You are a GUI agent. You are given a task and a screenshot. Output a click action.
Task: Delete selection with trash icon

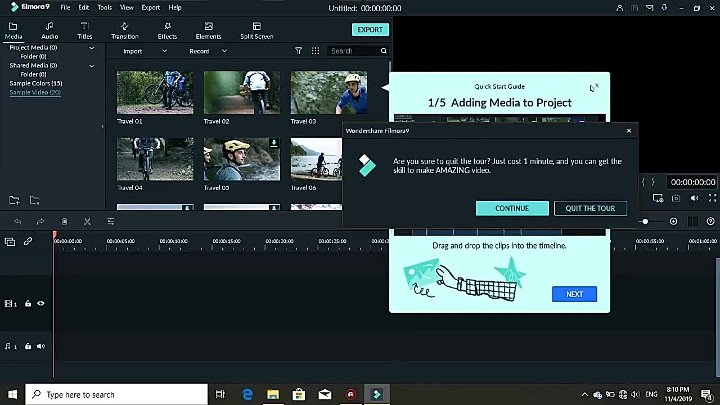point(64,221)
